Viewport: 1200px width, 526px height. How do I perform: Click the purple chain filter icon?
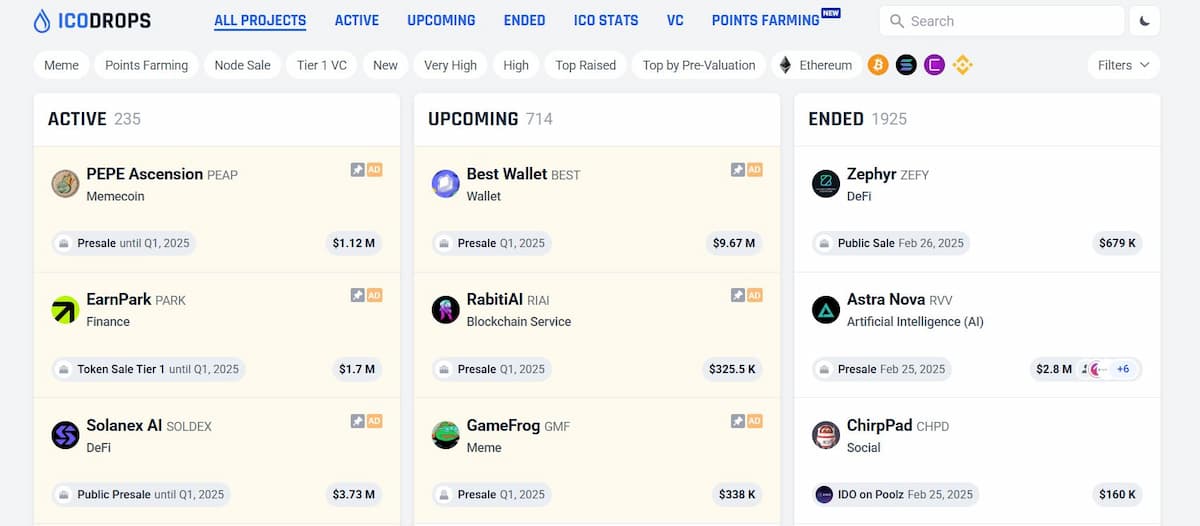pos(934,65)
